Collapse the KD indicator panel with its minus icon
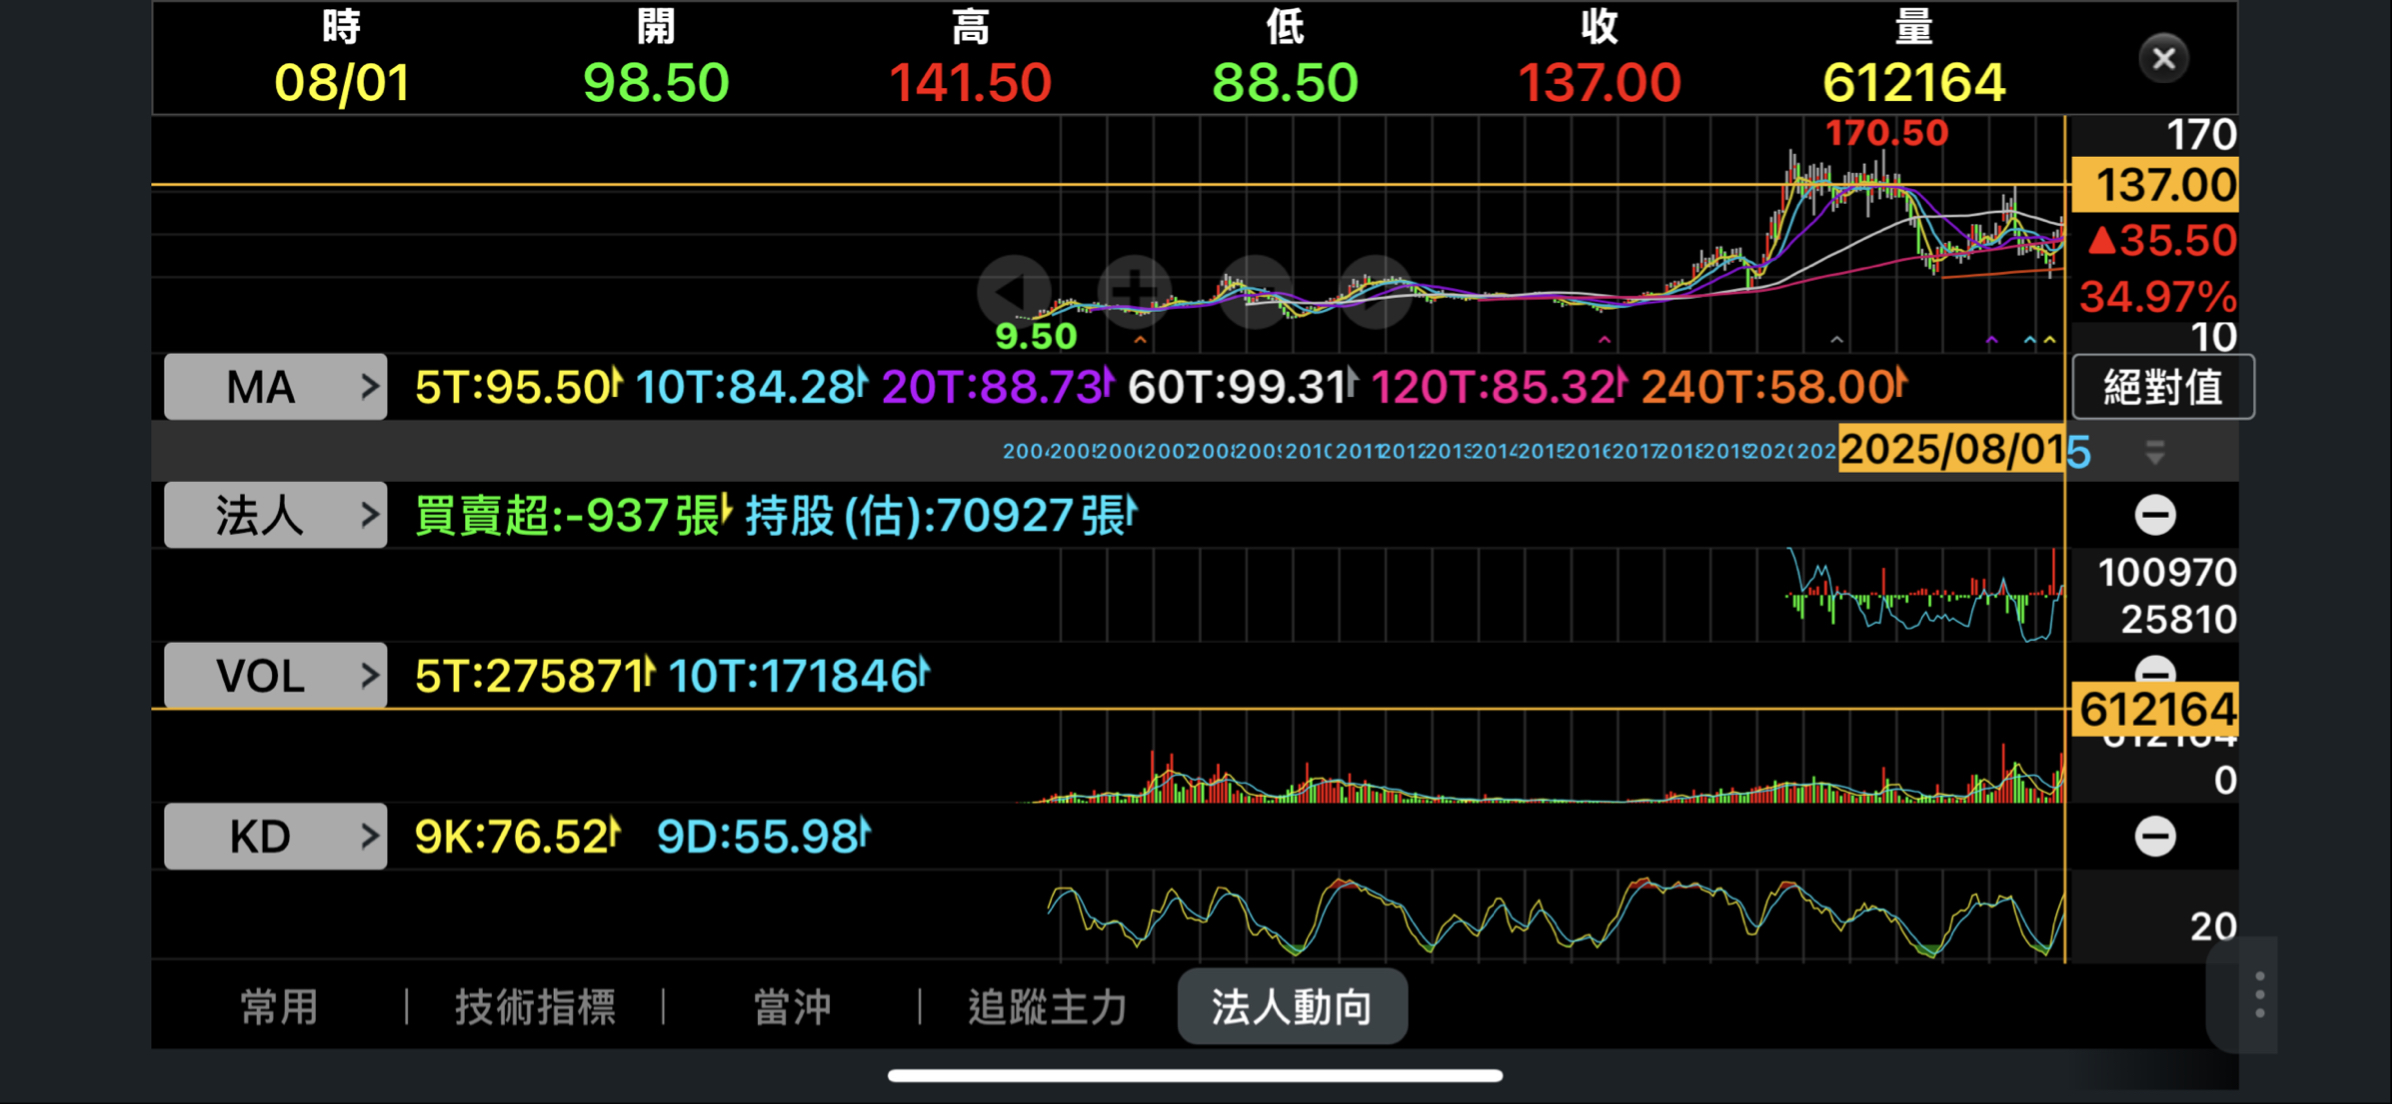Viewport: 2392px width, 1104px height. (2155, 836)
